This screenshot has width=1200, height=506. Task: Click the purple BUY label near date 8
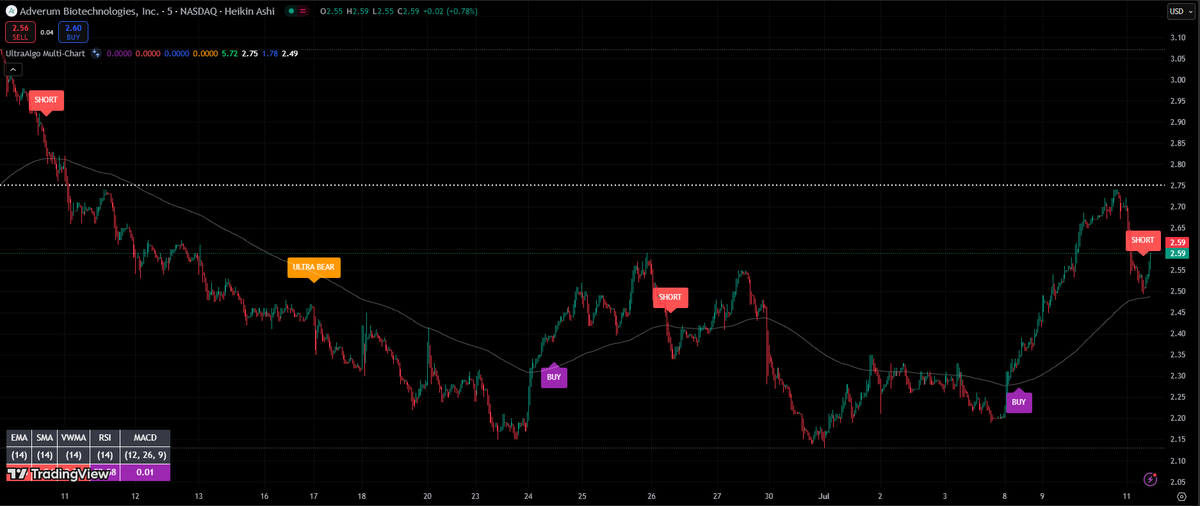(x=1018, y=401)
